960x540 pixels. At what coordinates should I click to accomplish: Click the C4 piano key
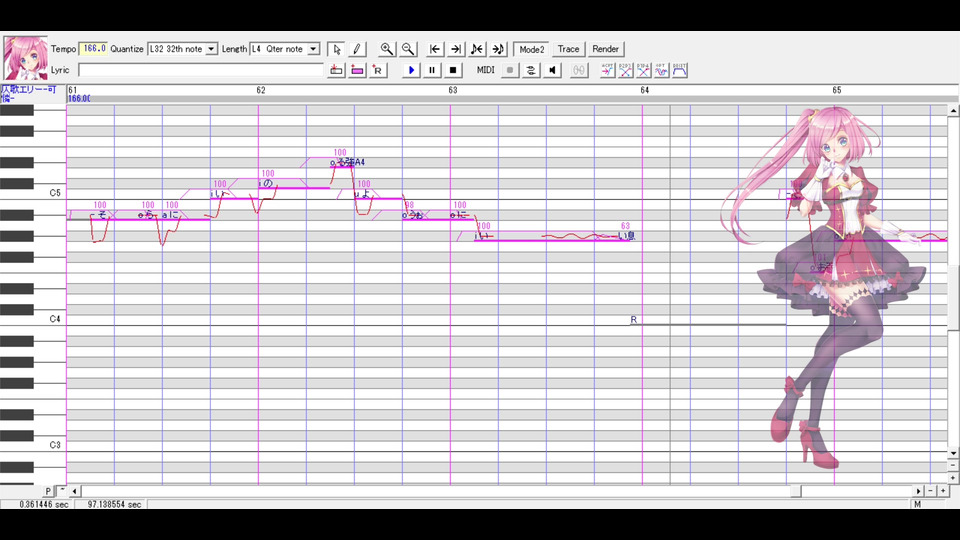(x=33, y=319)
